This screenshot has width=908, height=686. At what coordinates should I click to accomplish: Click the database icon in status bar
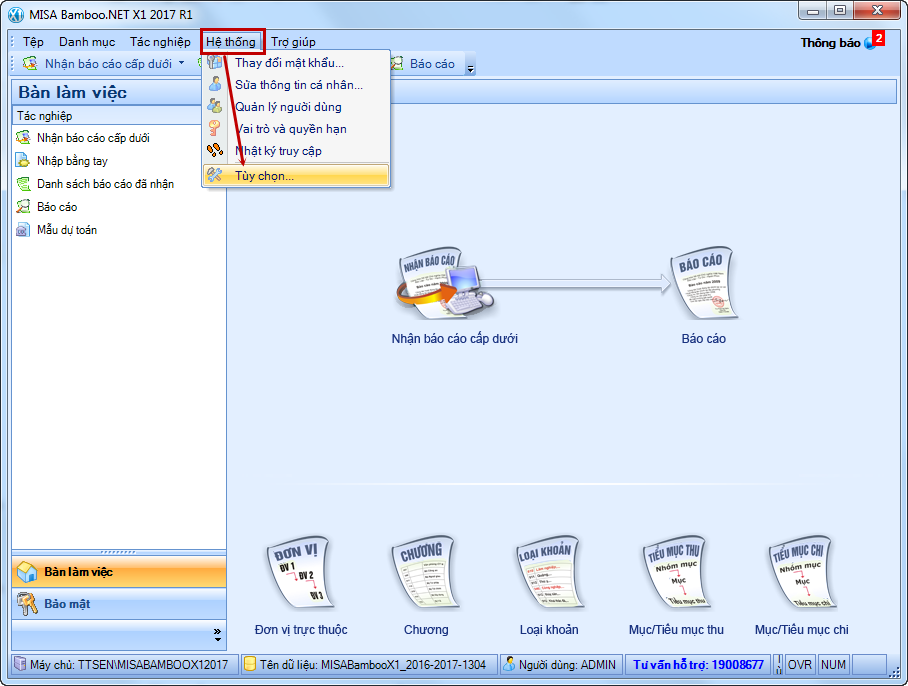click(250, 664)
